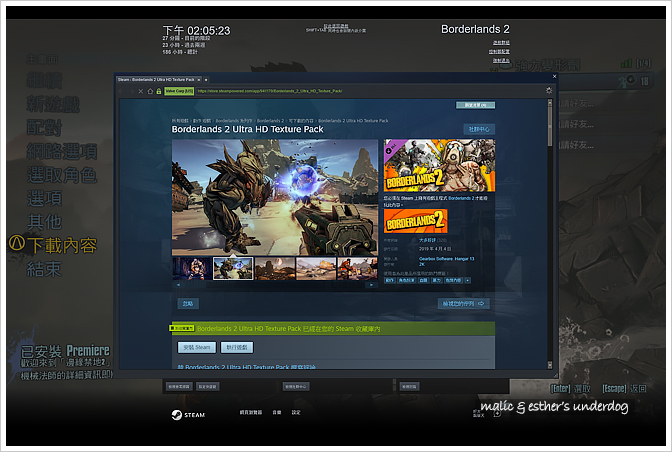Screen dimensions: 672x452
Task: Click the overlay community hub panel button
Action: (x=296, y=386)
